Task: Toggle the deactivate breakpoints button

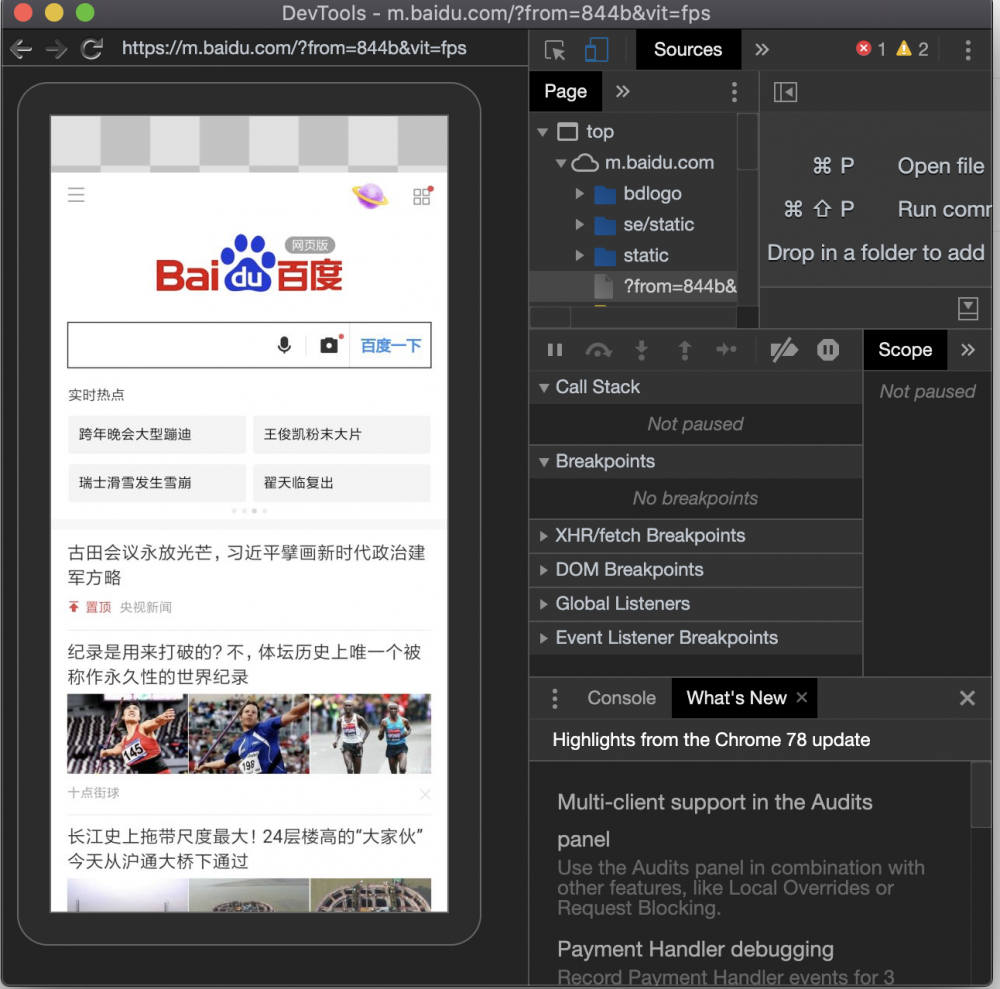Action: 785,350
